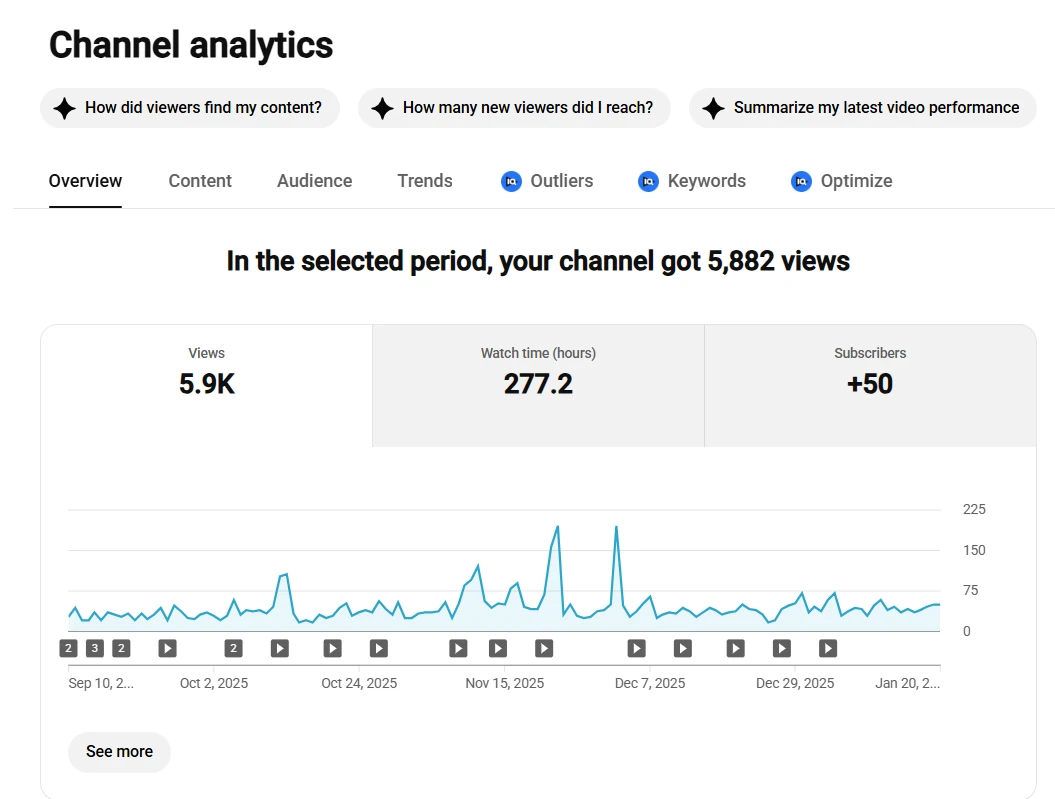
Task: Click the highest views peak just after Nov 15
Action: pos(557,527)
